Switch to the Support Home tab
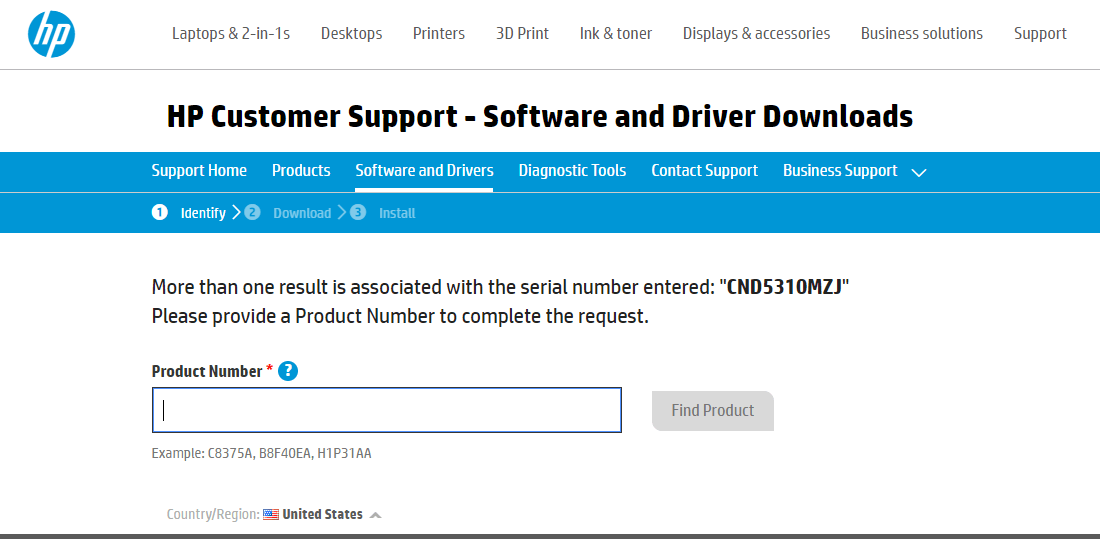 click(x=199, y=170)
